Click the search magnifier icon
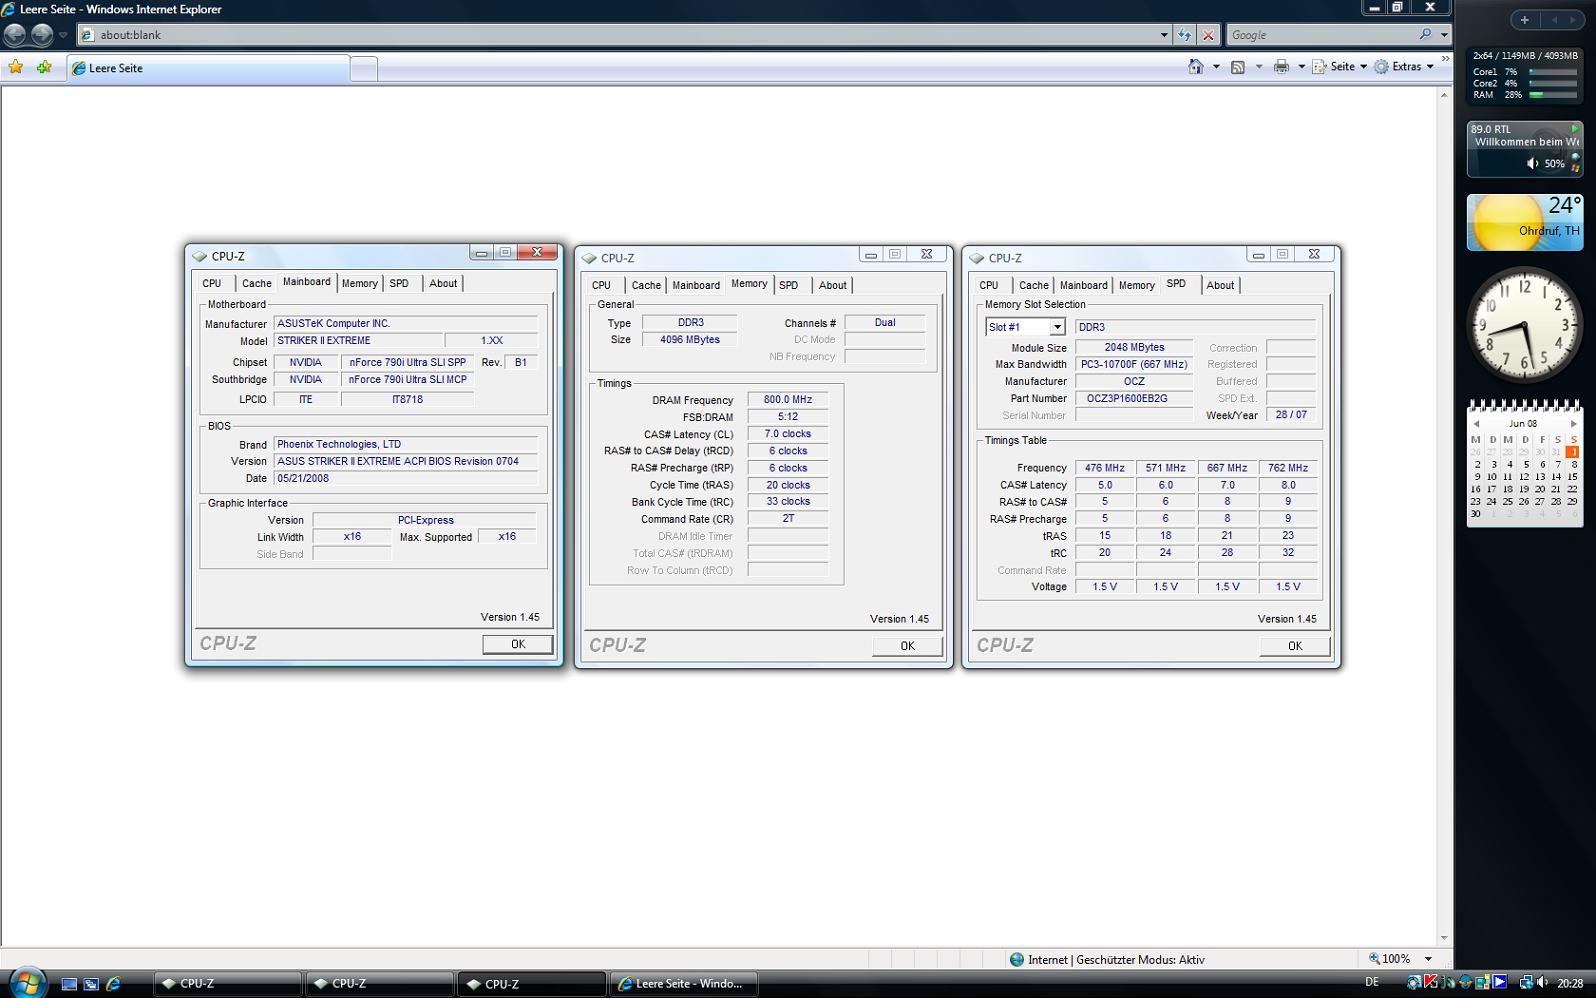This screenshot has height=998, width=1596. pos(1425,34)
